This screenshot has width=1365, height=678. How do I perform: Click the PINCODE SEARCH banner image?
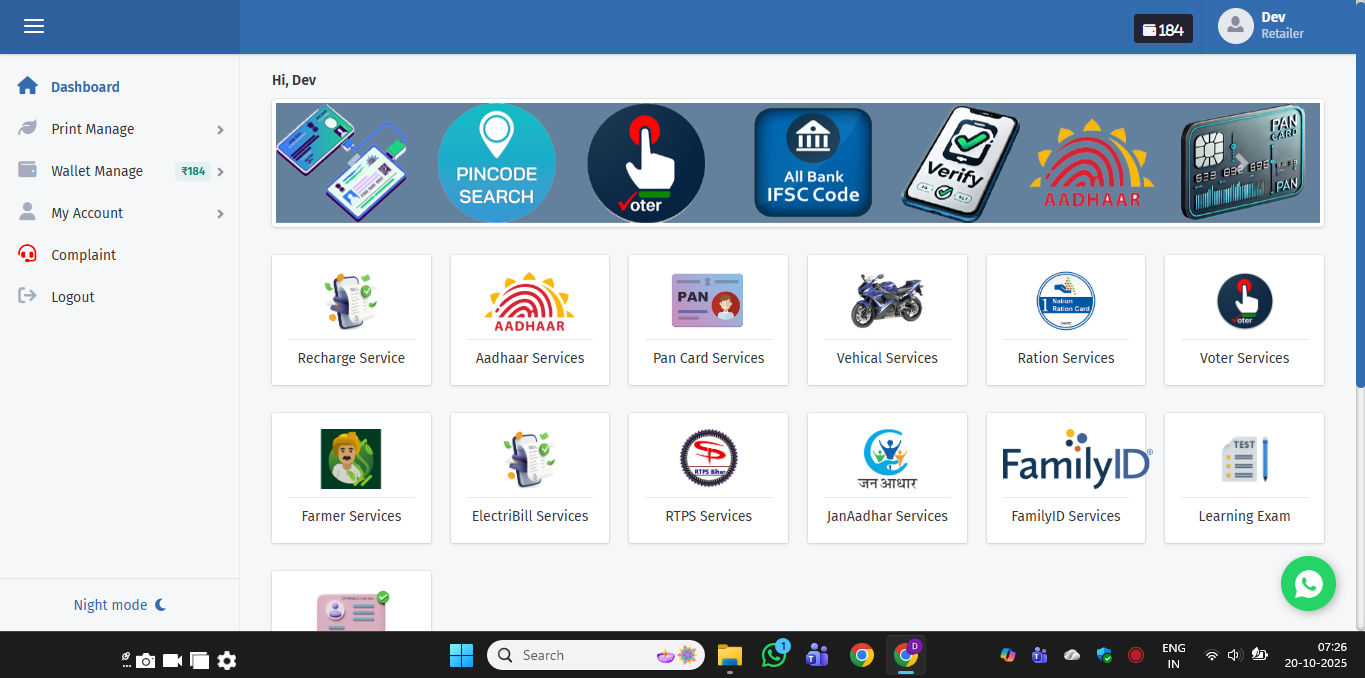tap(496, 163)
